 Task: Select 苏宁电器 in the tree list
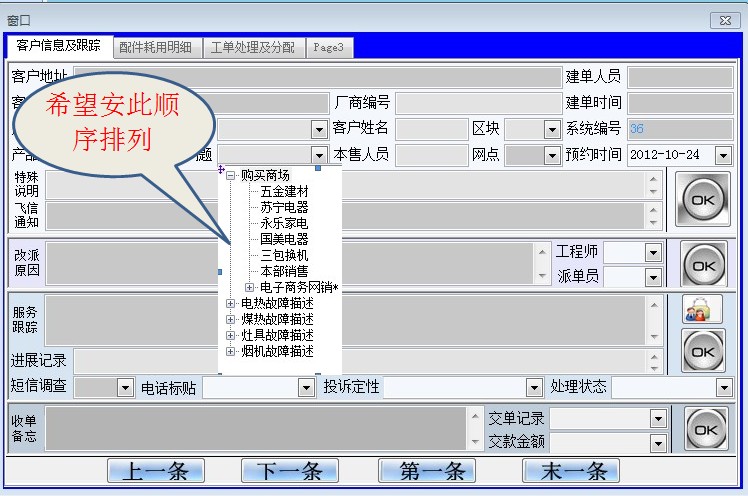tap(284, 208)
